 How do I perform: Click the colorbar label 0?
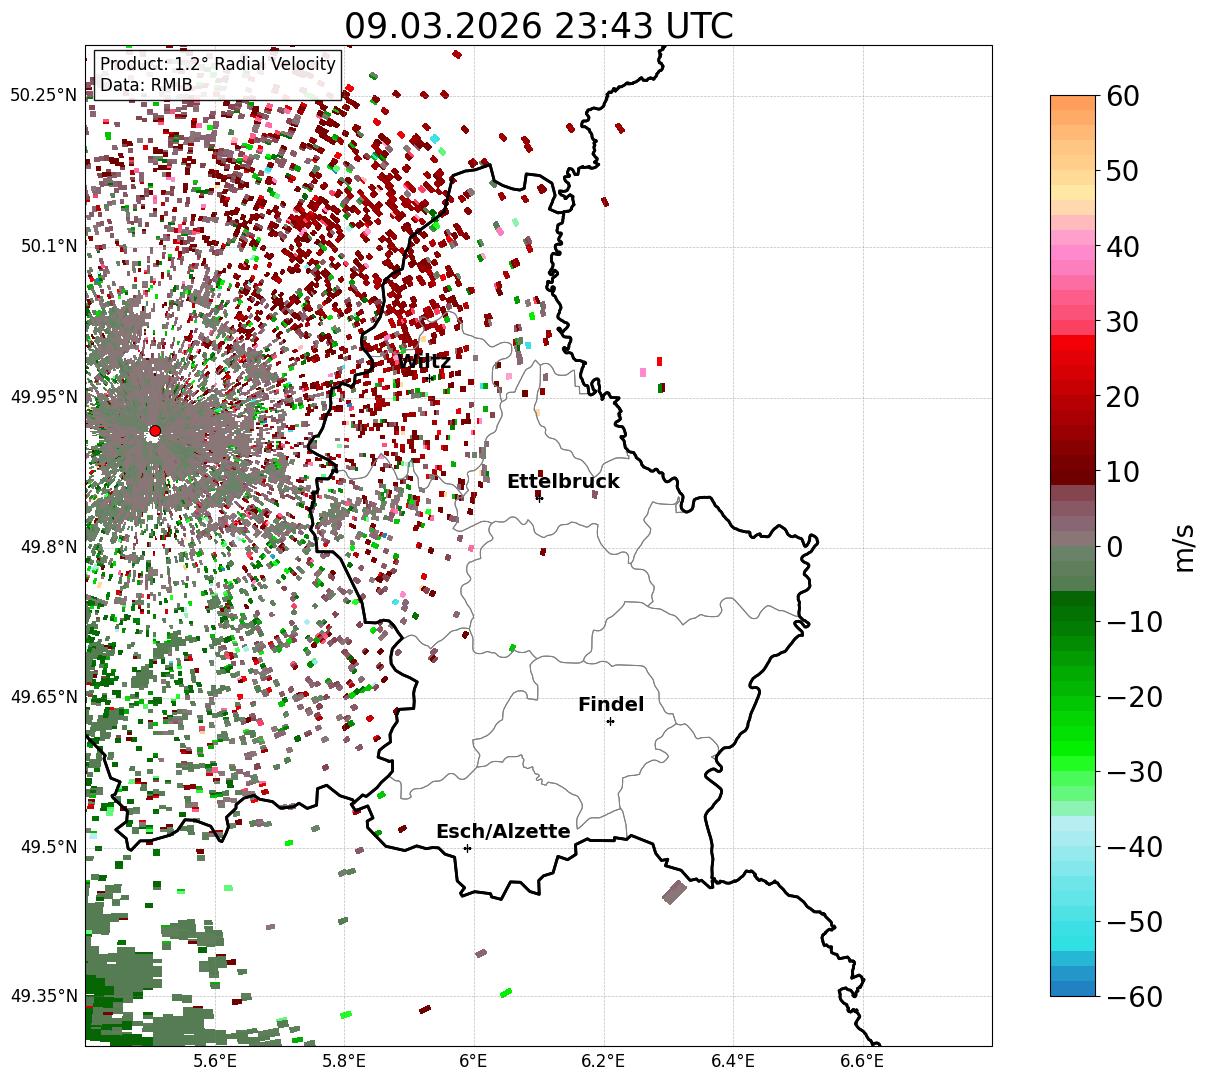click(x=1114, y=547)
